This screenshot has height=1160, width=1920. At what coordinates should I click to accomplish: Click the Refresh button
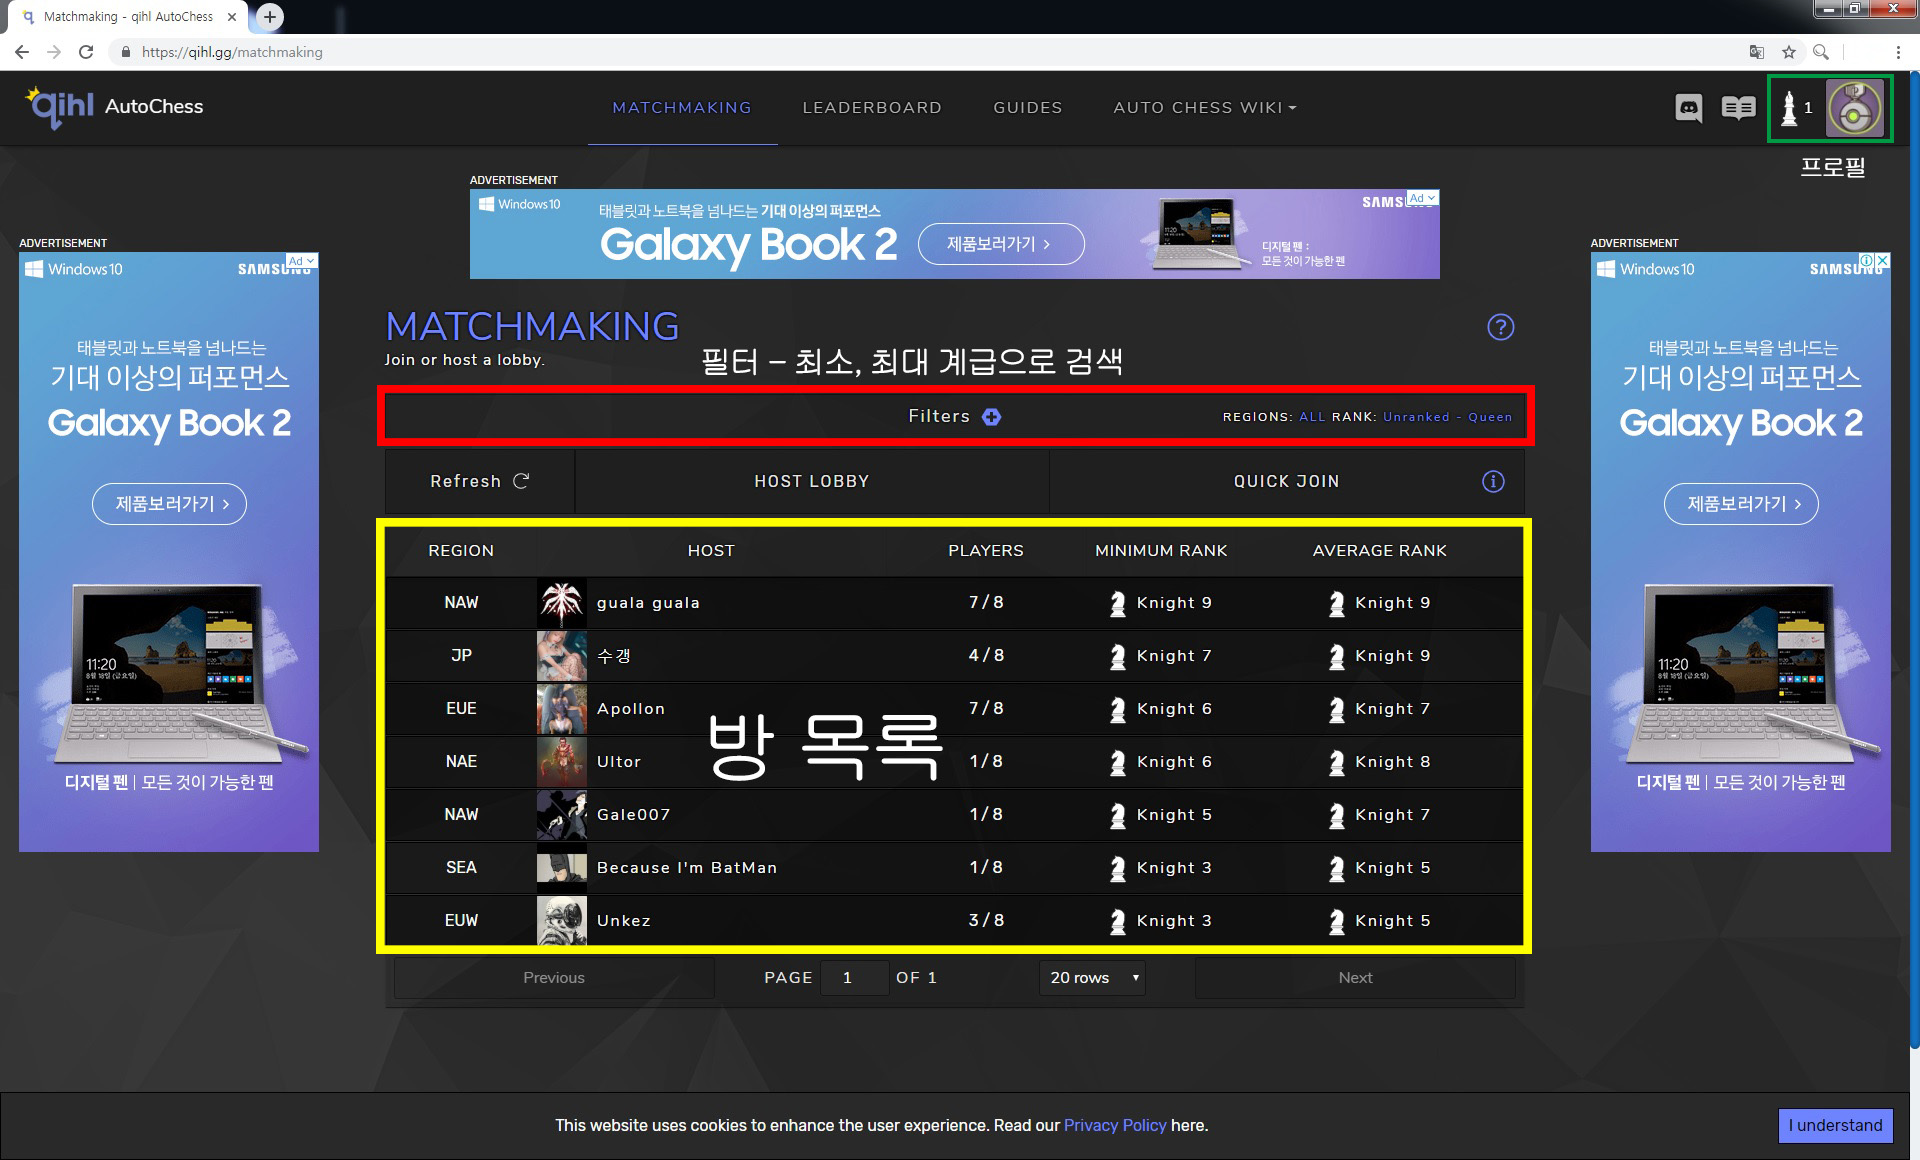[x=479, y=482]
